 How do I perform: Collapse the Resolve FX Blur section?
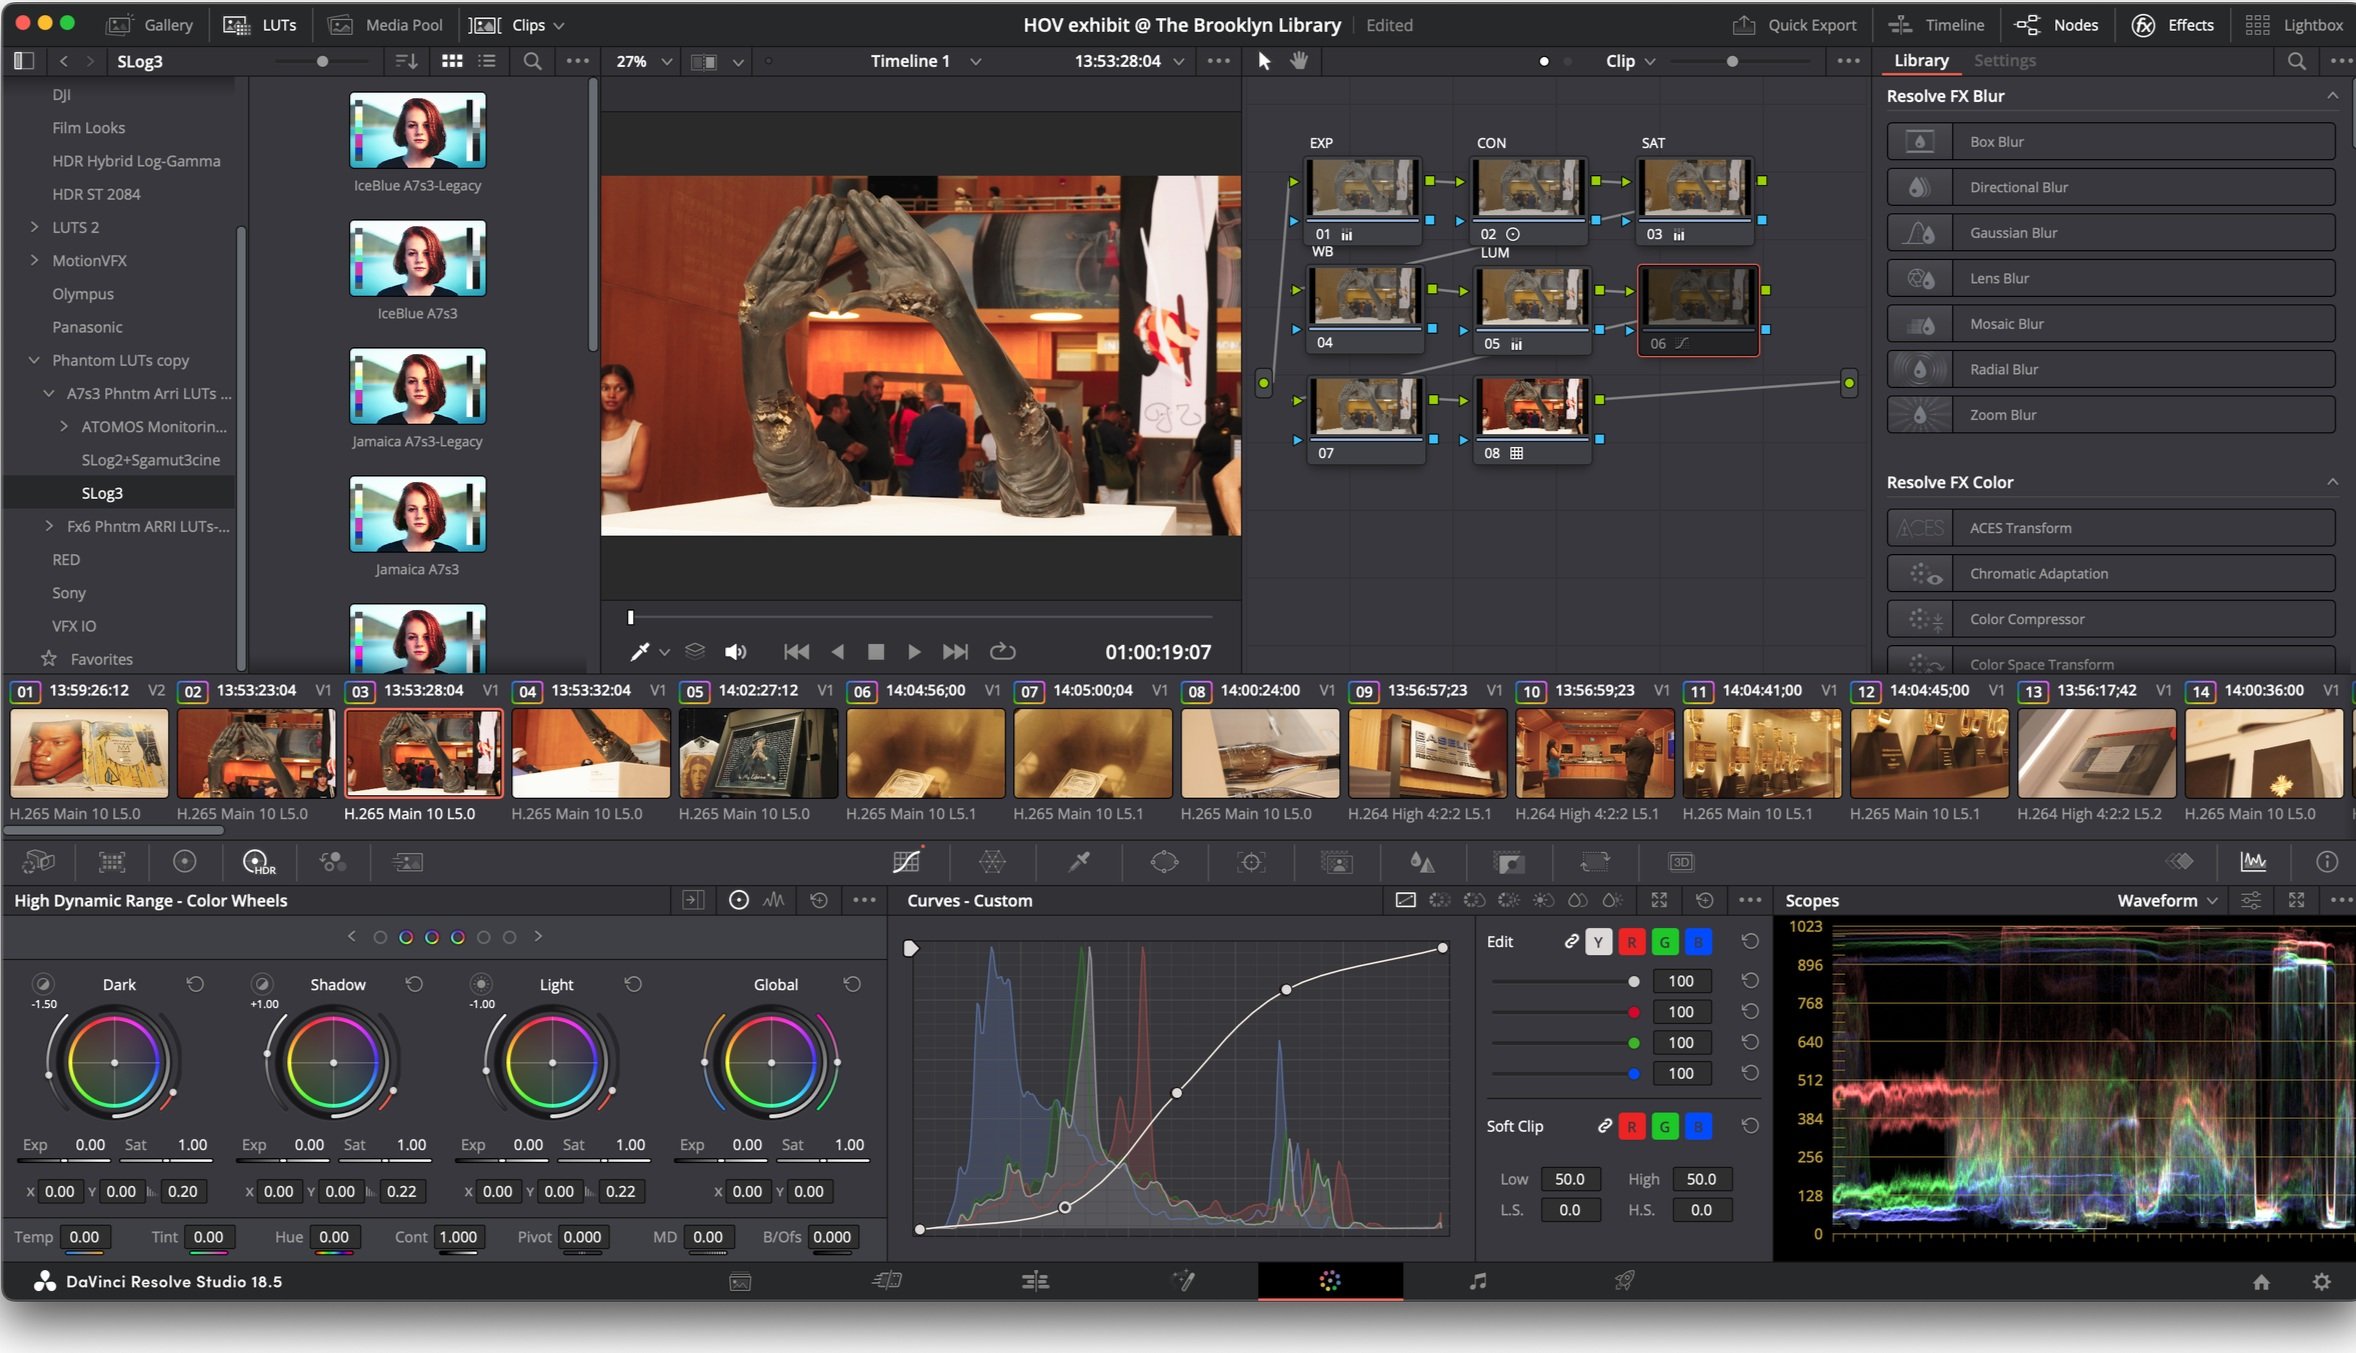(x=2332, y=96)
